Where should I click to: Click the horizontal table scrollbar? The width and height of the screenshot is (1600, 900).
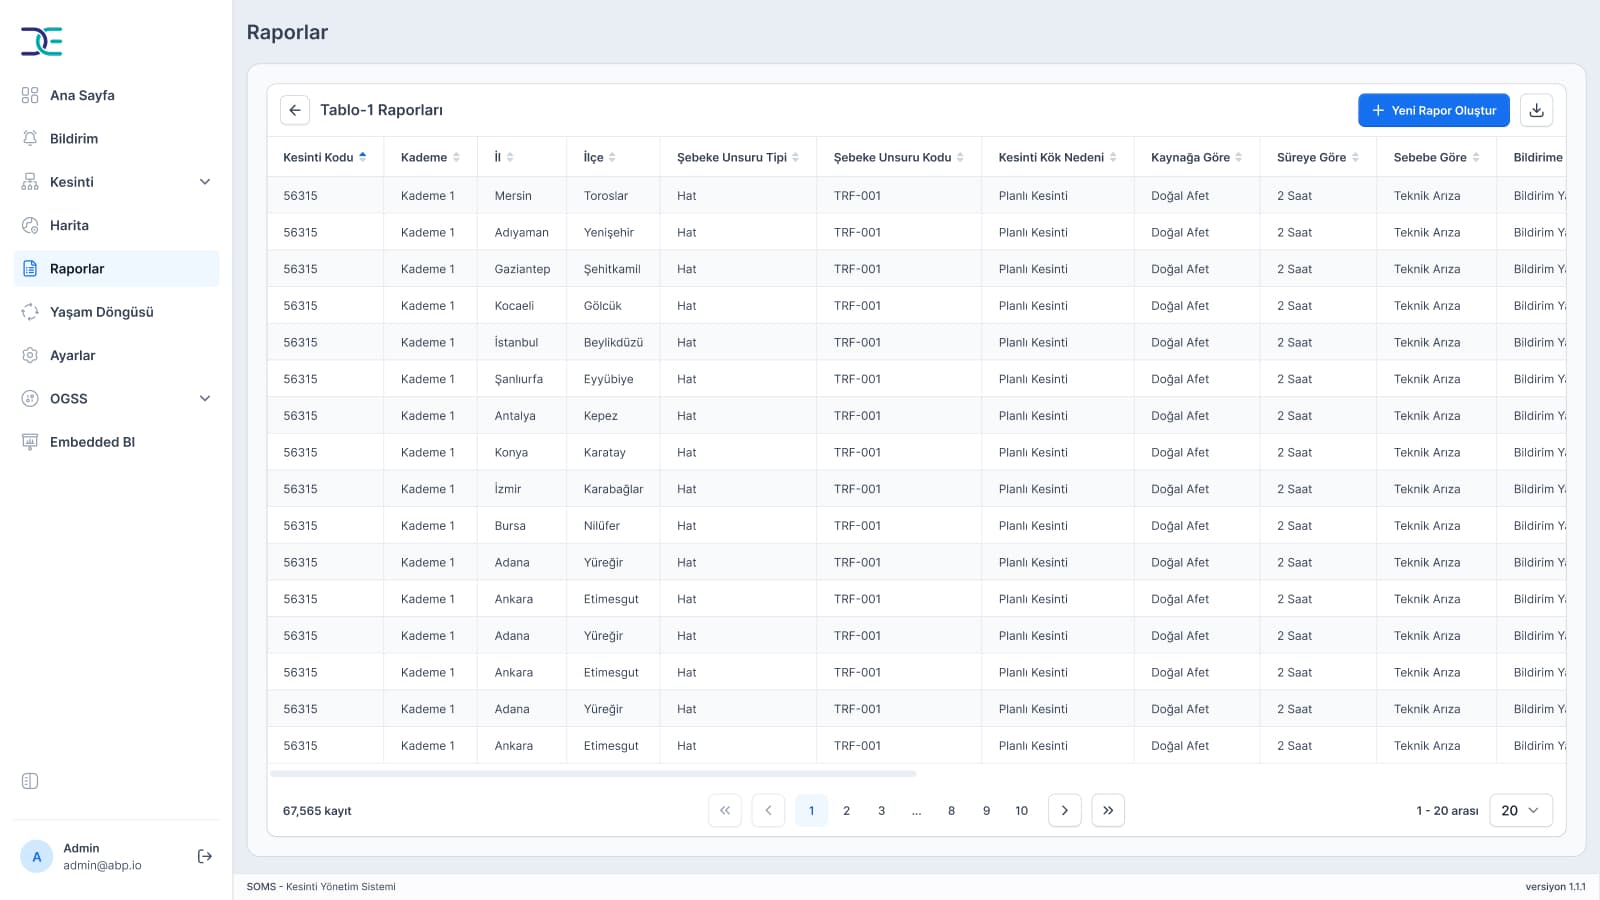(x=593, y=773)
